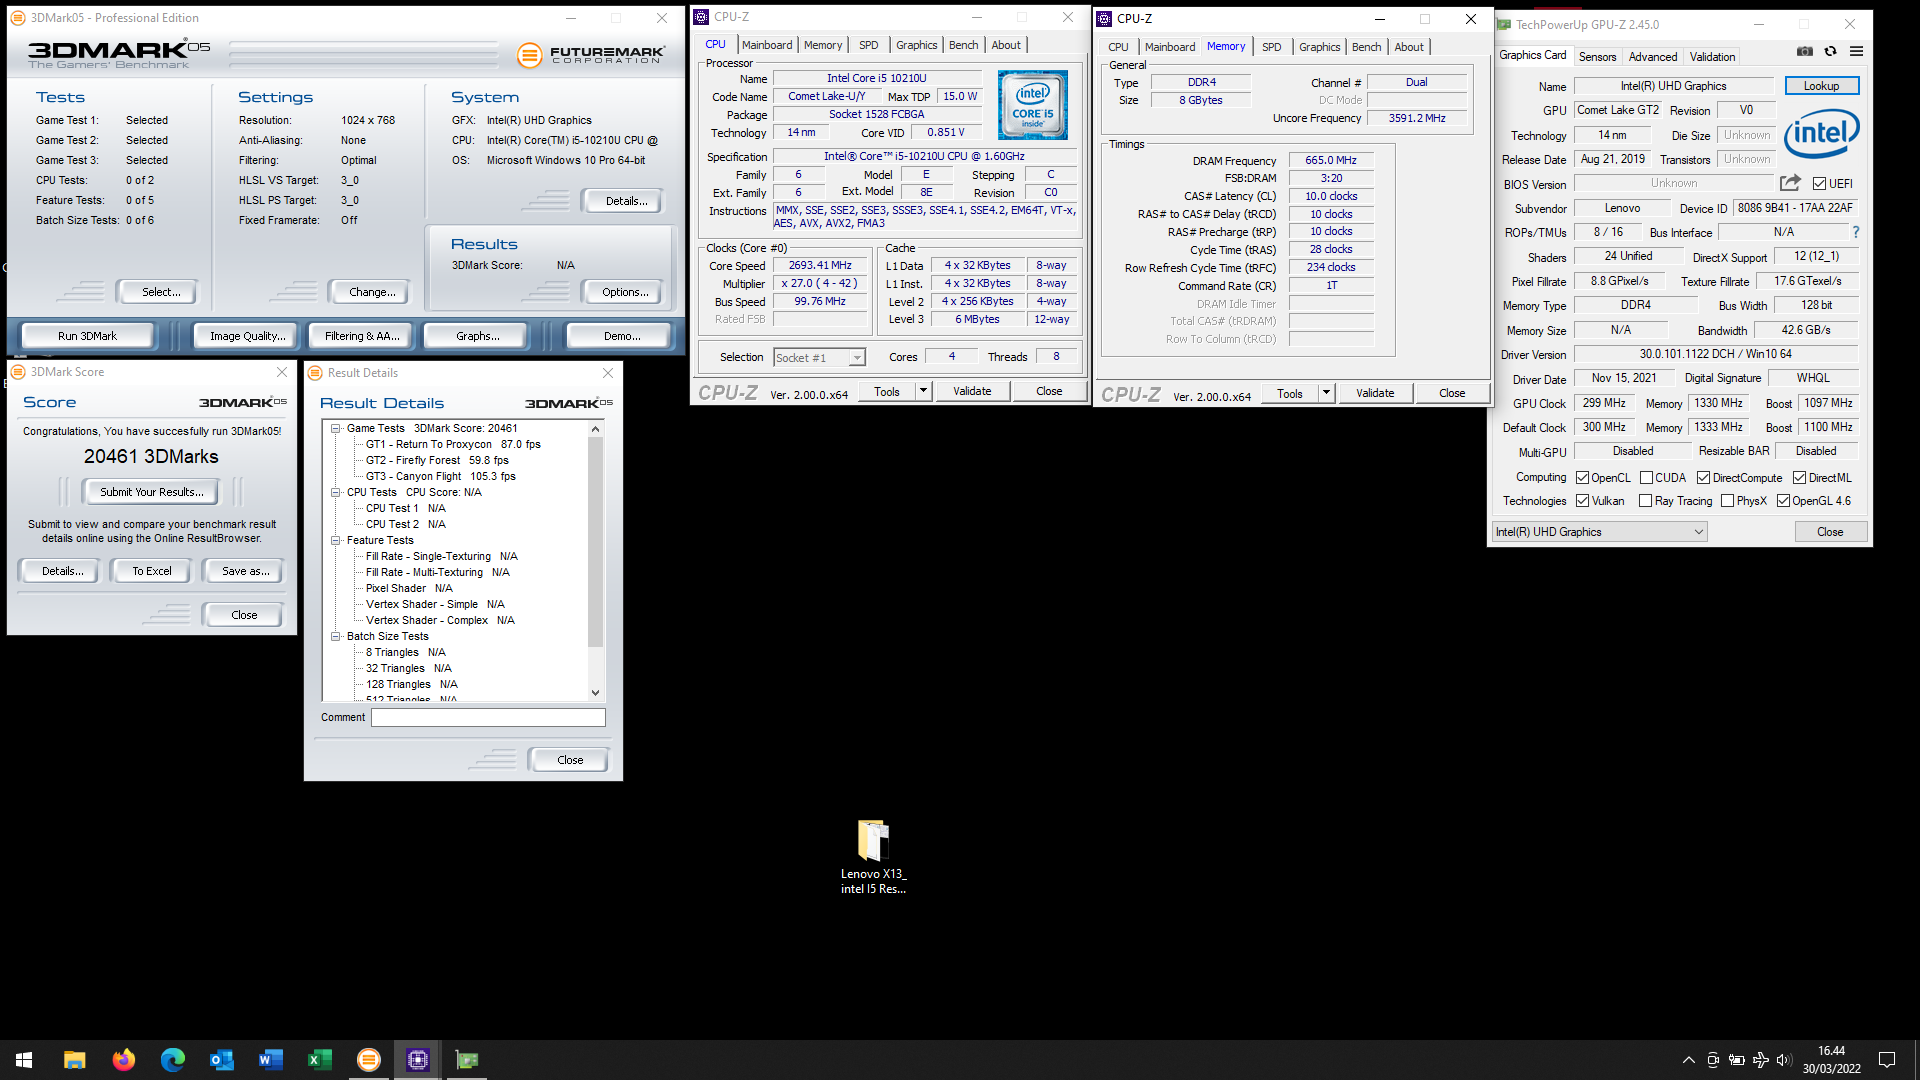
Task: Click the To Excel button
Action: [x=151, y=571]
